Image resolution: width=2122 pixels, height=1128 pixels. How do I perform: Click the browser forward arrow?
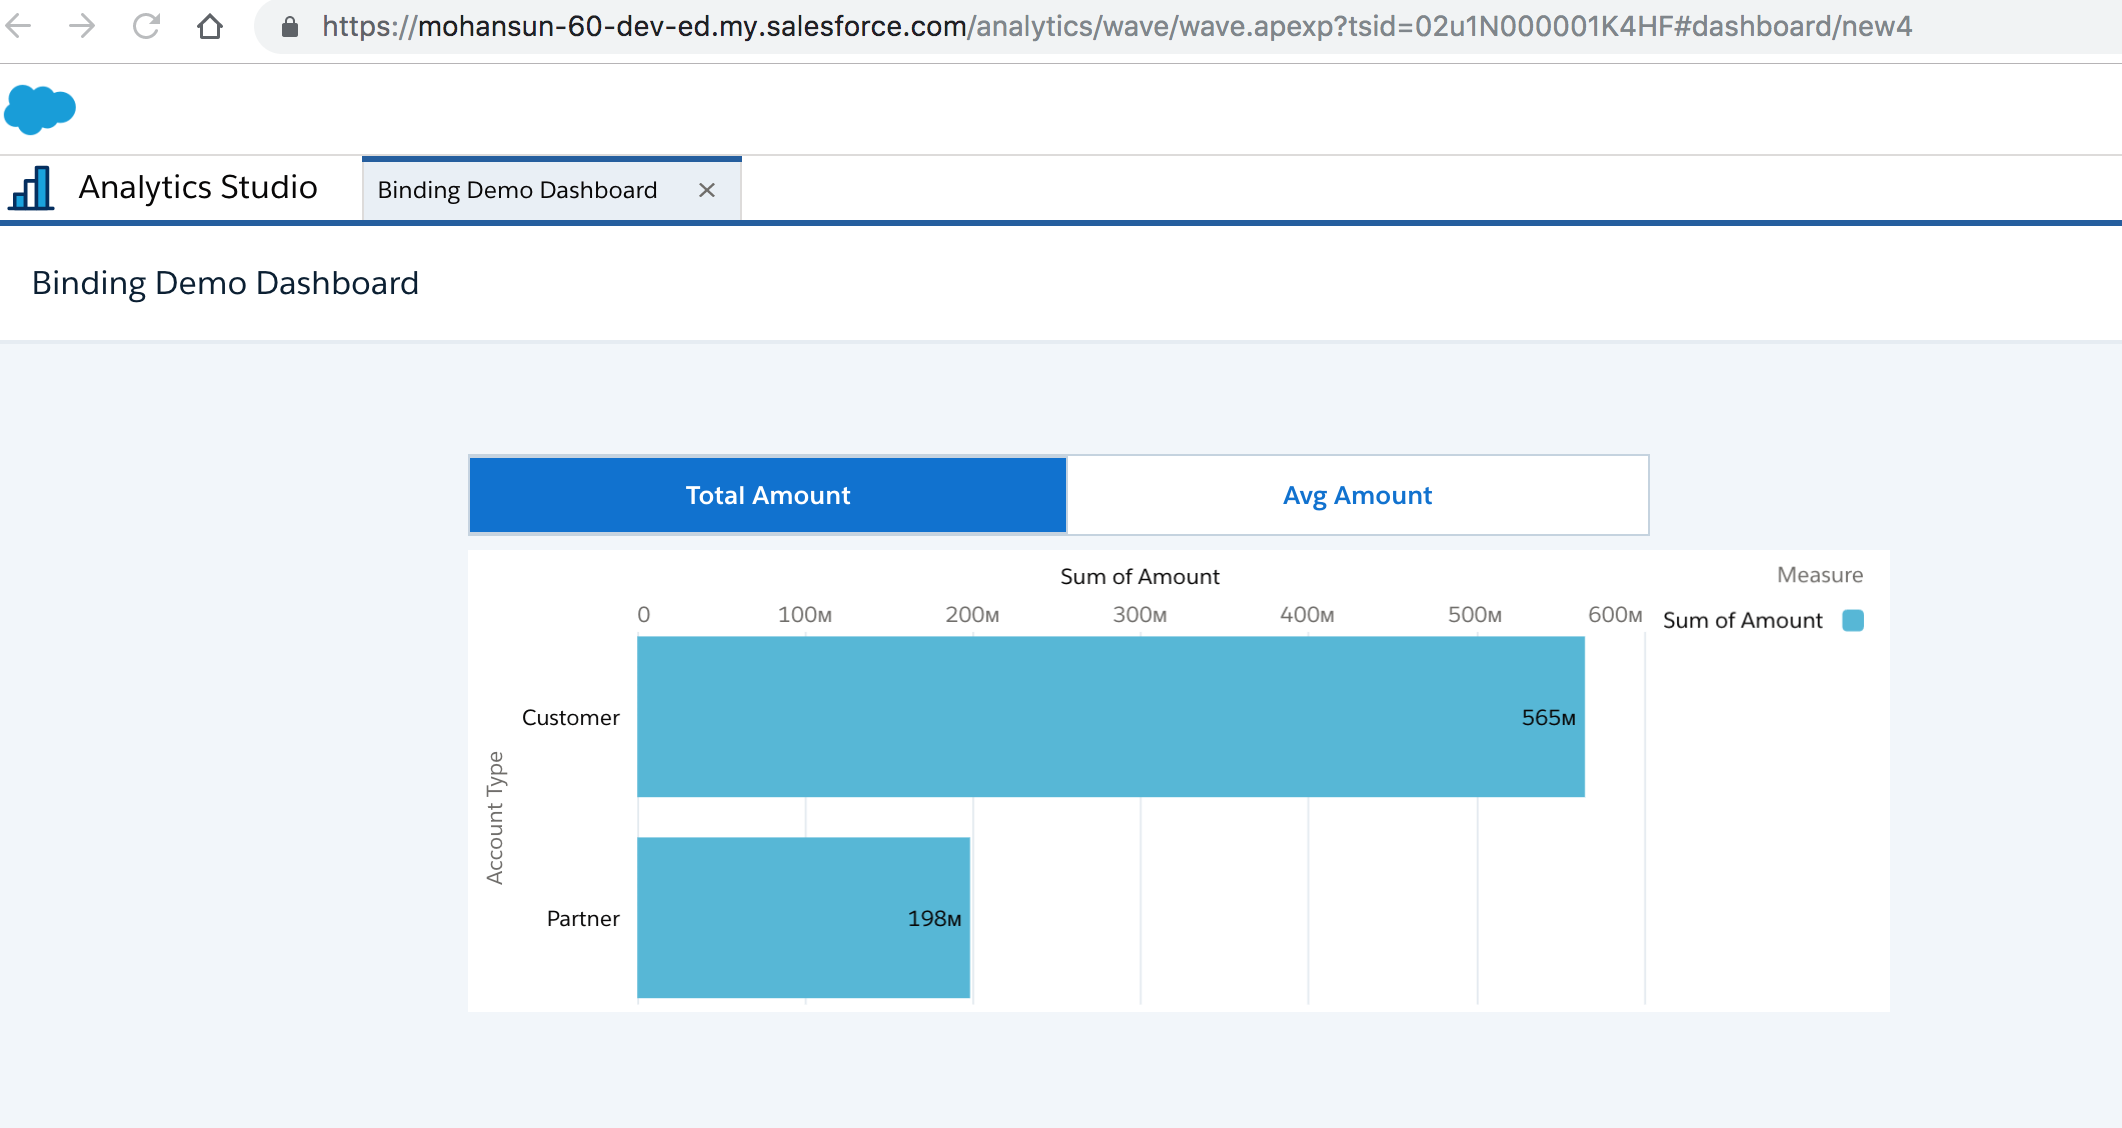tap(82, 26)
